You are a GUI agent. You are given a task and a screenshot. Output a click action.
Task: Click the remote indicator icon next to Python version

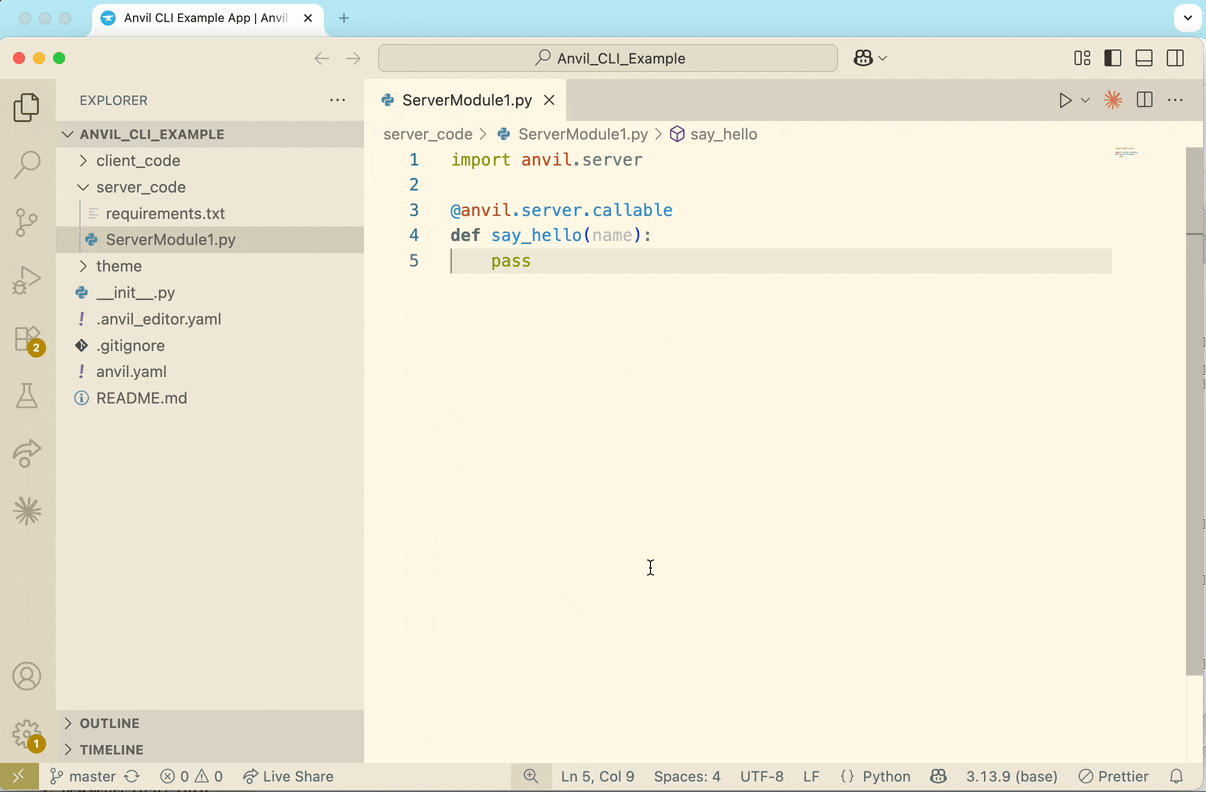938,776
